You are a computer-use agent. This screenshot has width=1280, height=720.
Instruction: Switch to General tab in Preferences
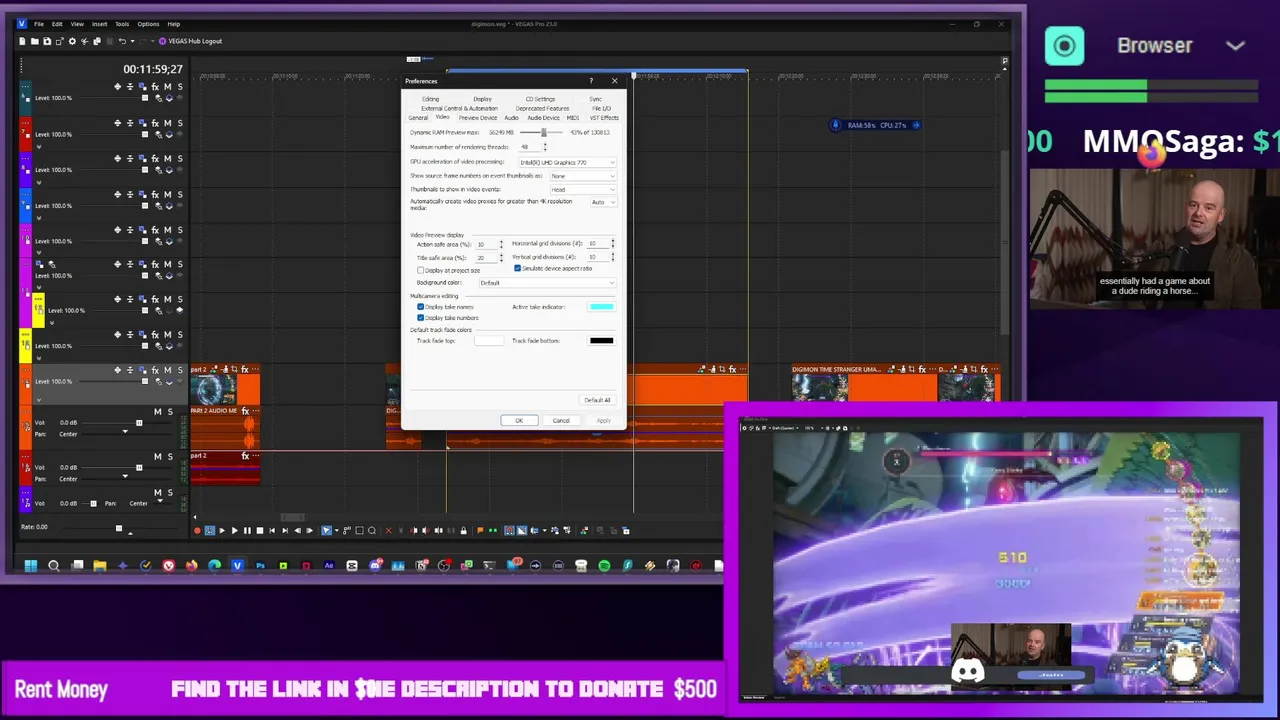point(418,118)
